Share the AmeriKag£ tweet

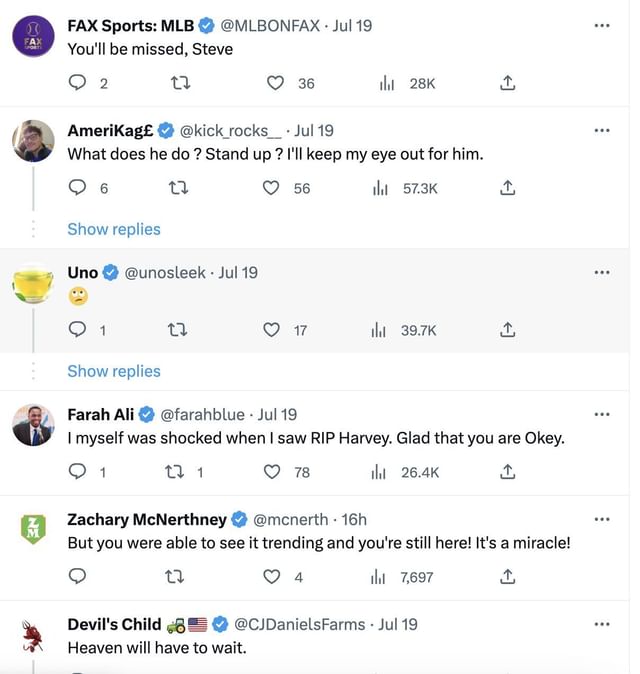[507, 188]
